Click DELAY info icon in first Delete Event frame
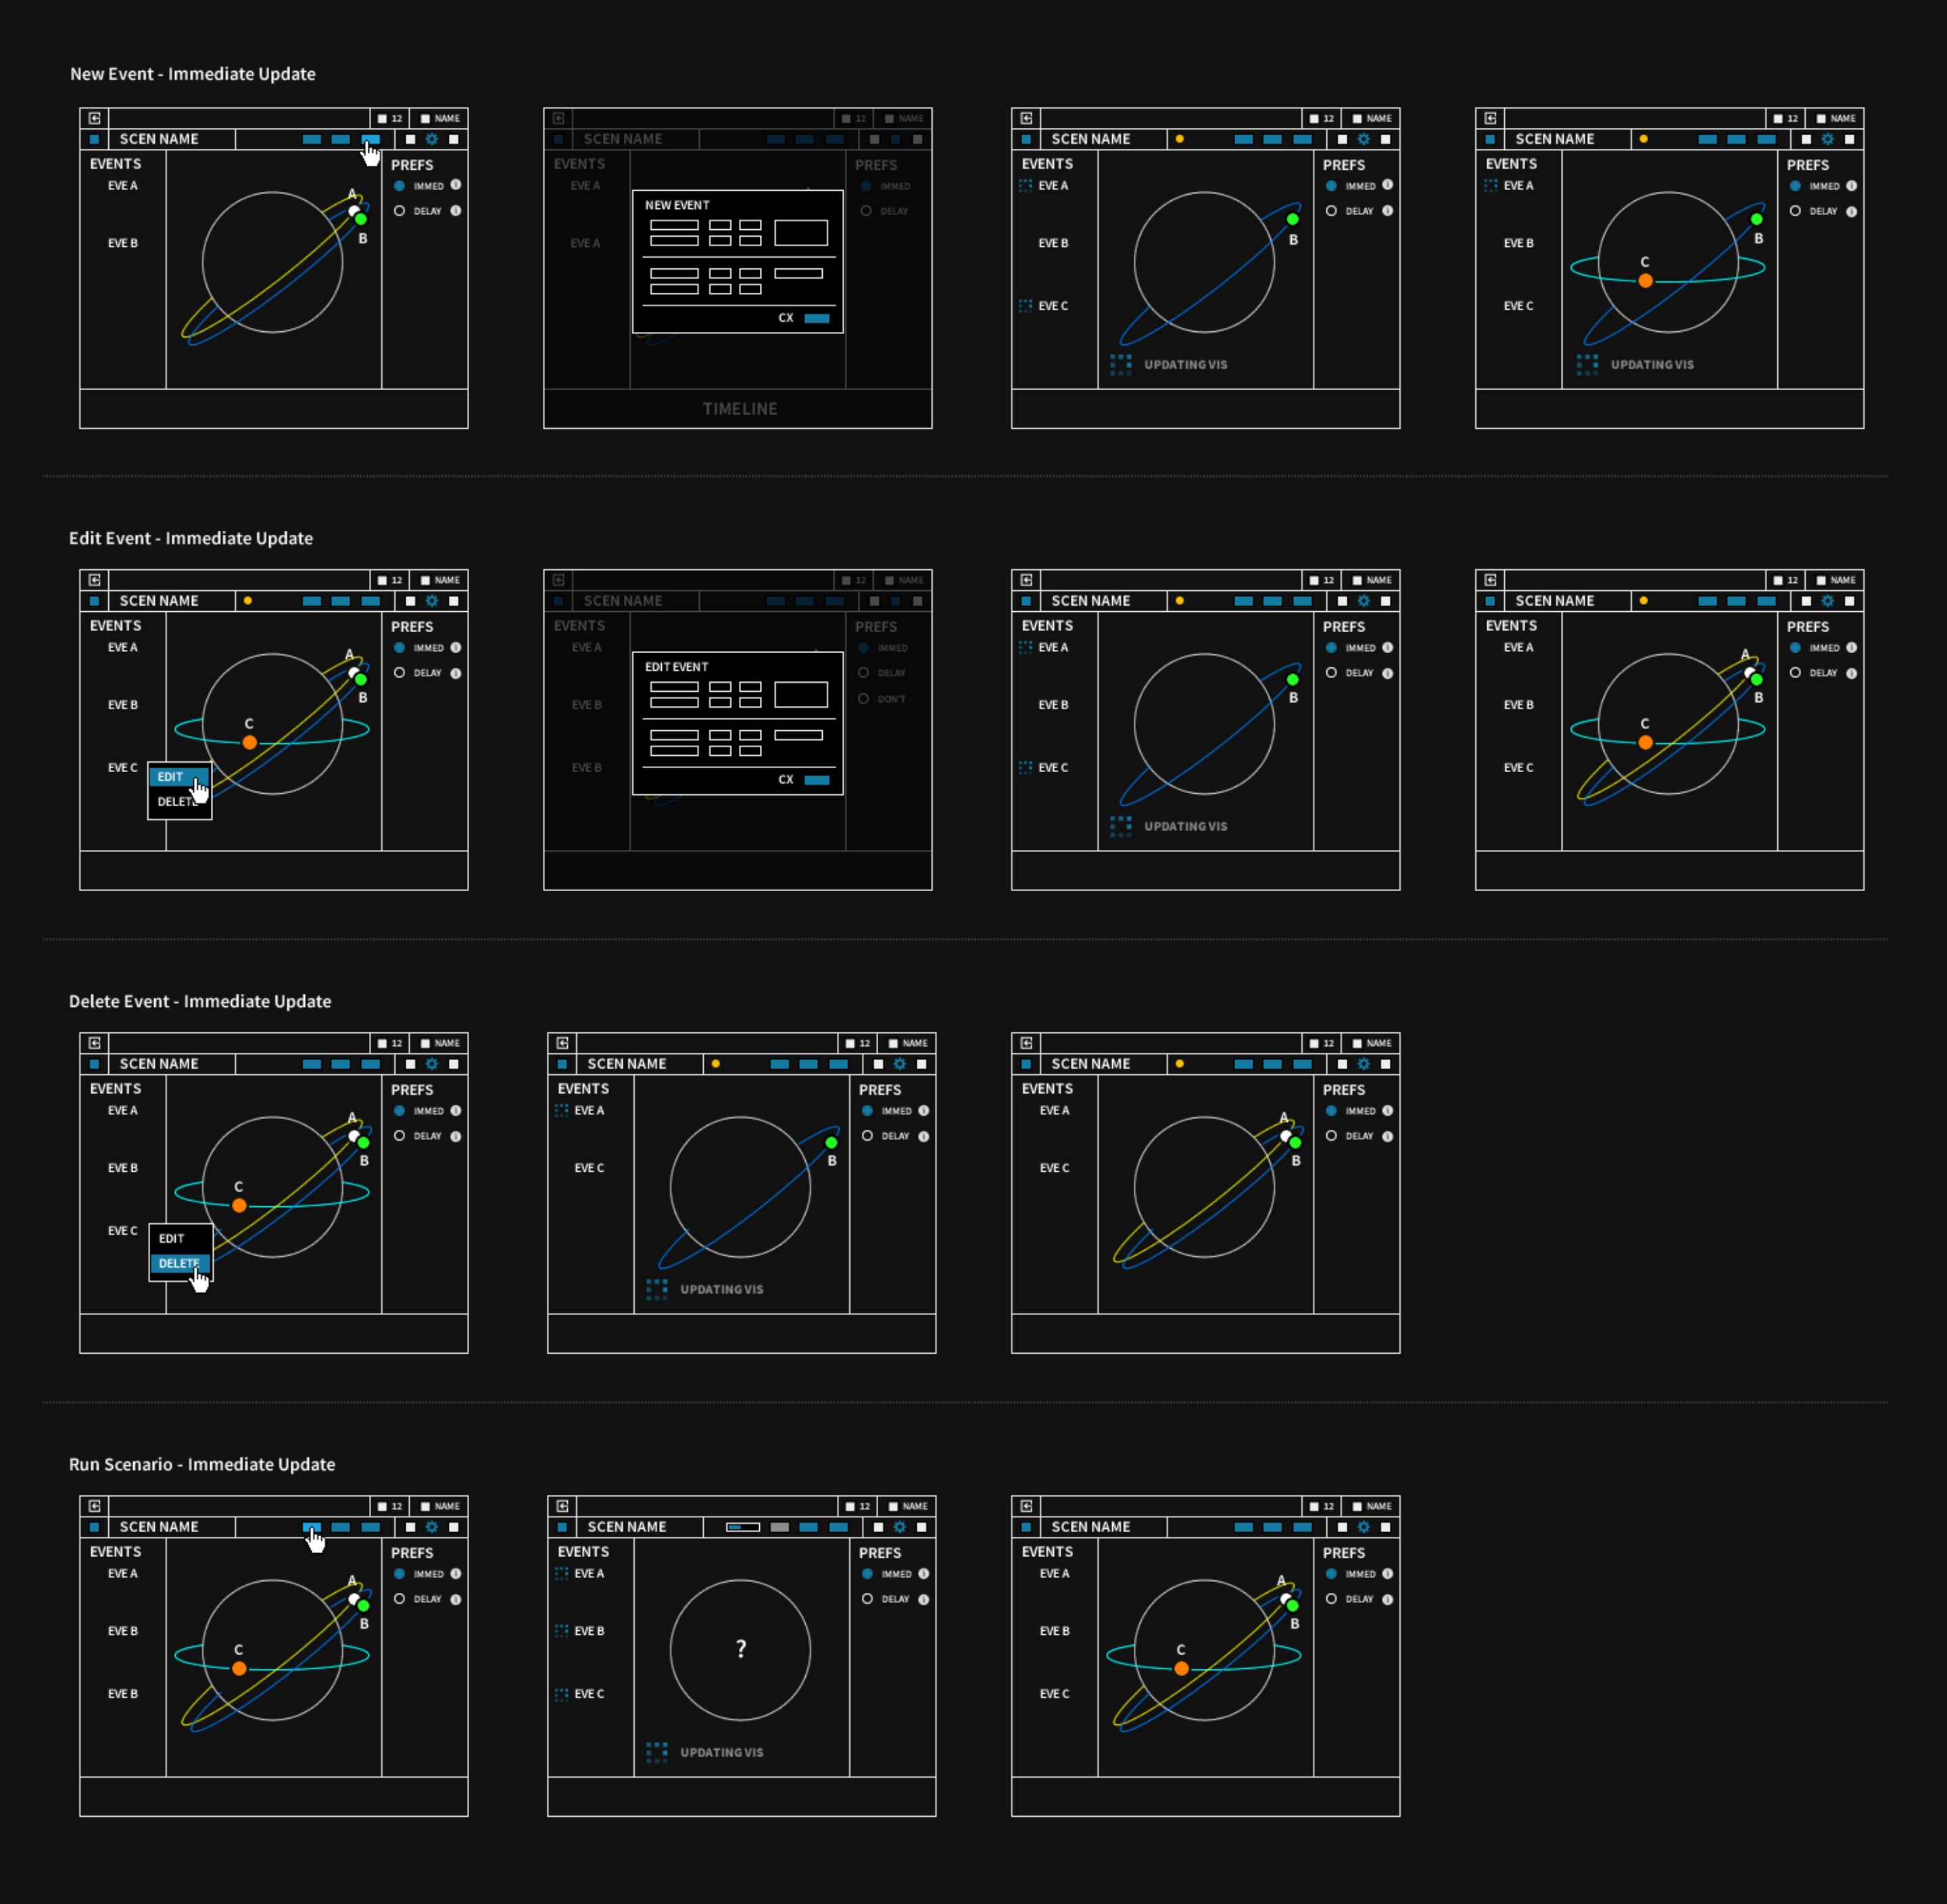The height and width of the screenshot is (1904, 1947). click(x=456, y=1136)
